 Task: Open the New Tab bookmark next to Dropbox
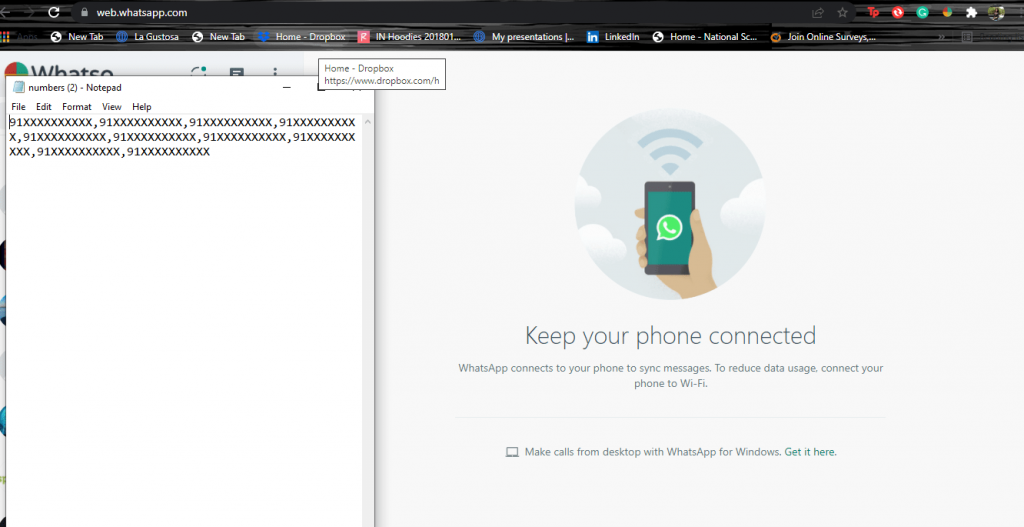pos(218,37)
